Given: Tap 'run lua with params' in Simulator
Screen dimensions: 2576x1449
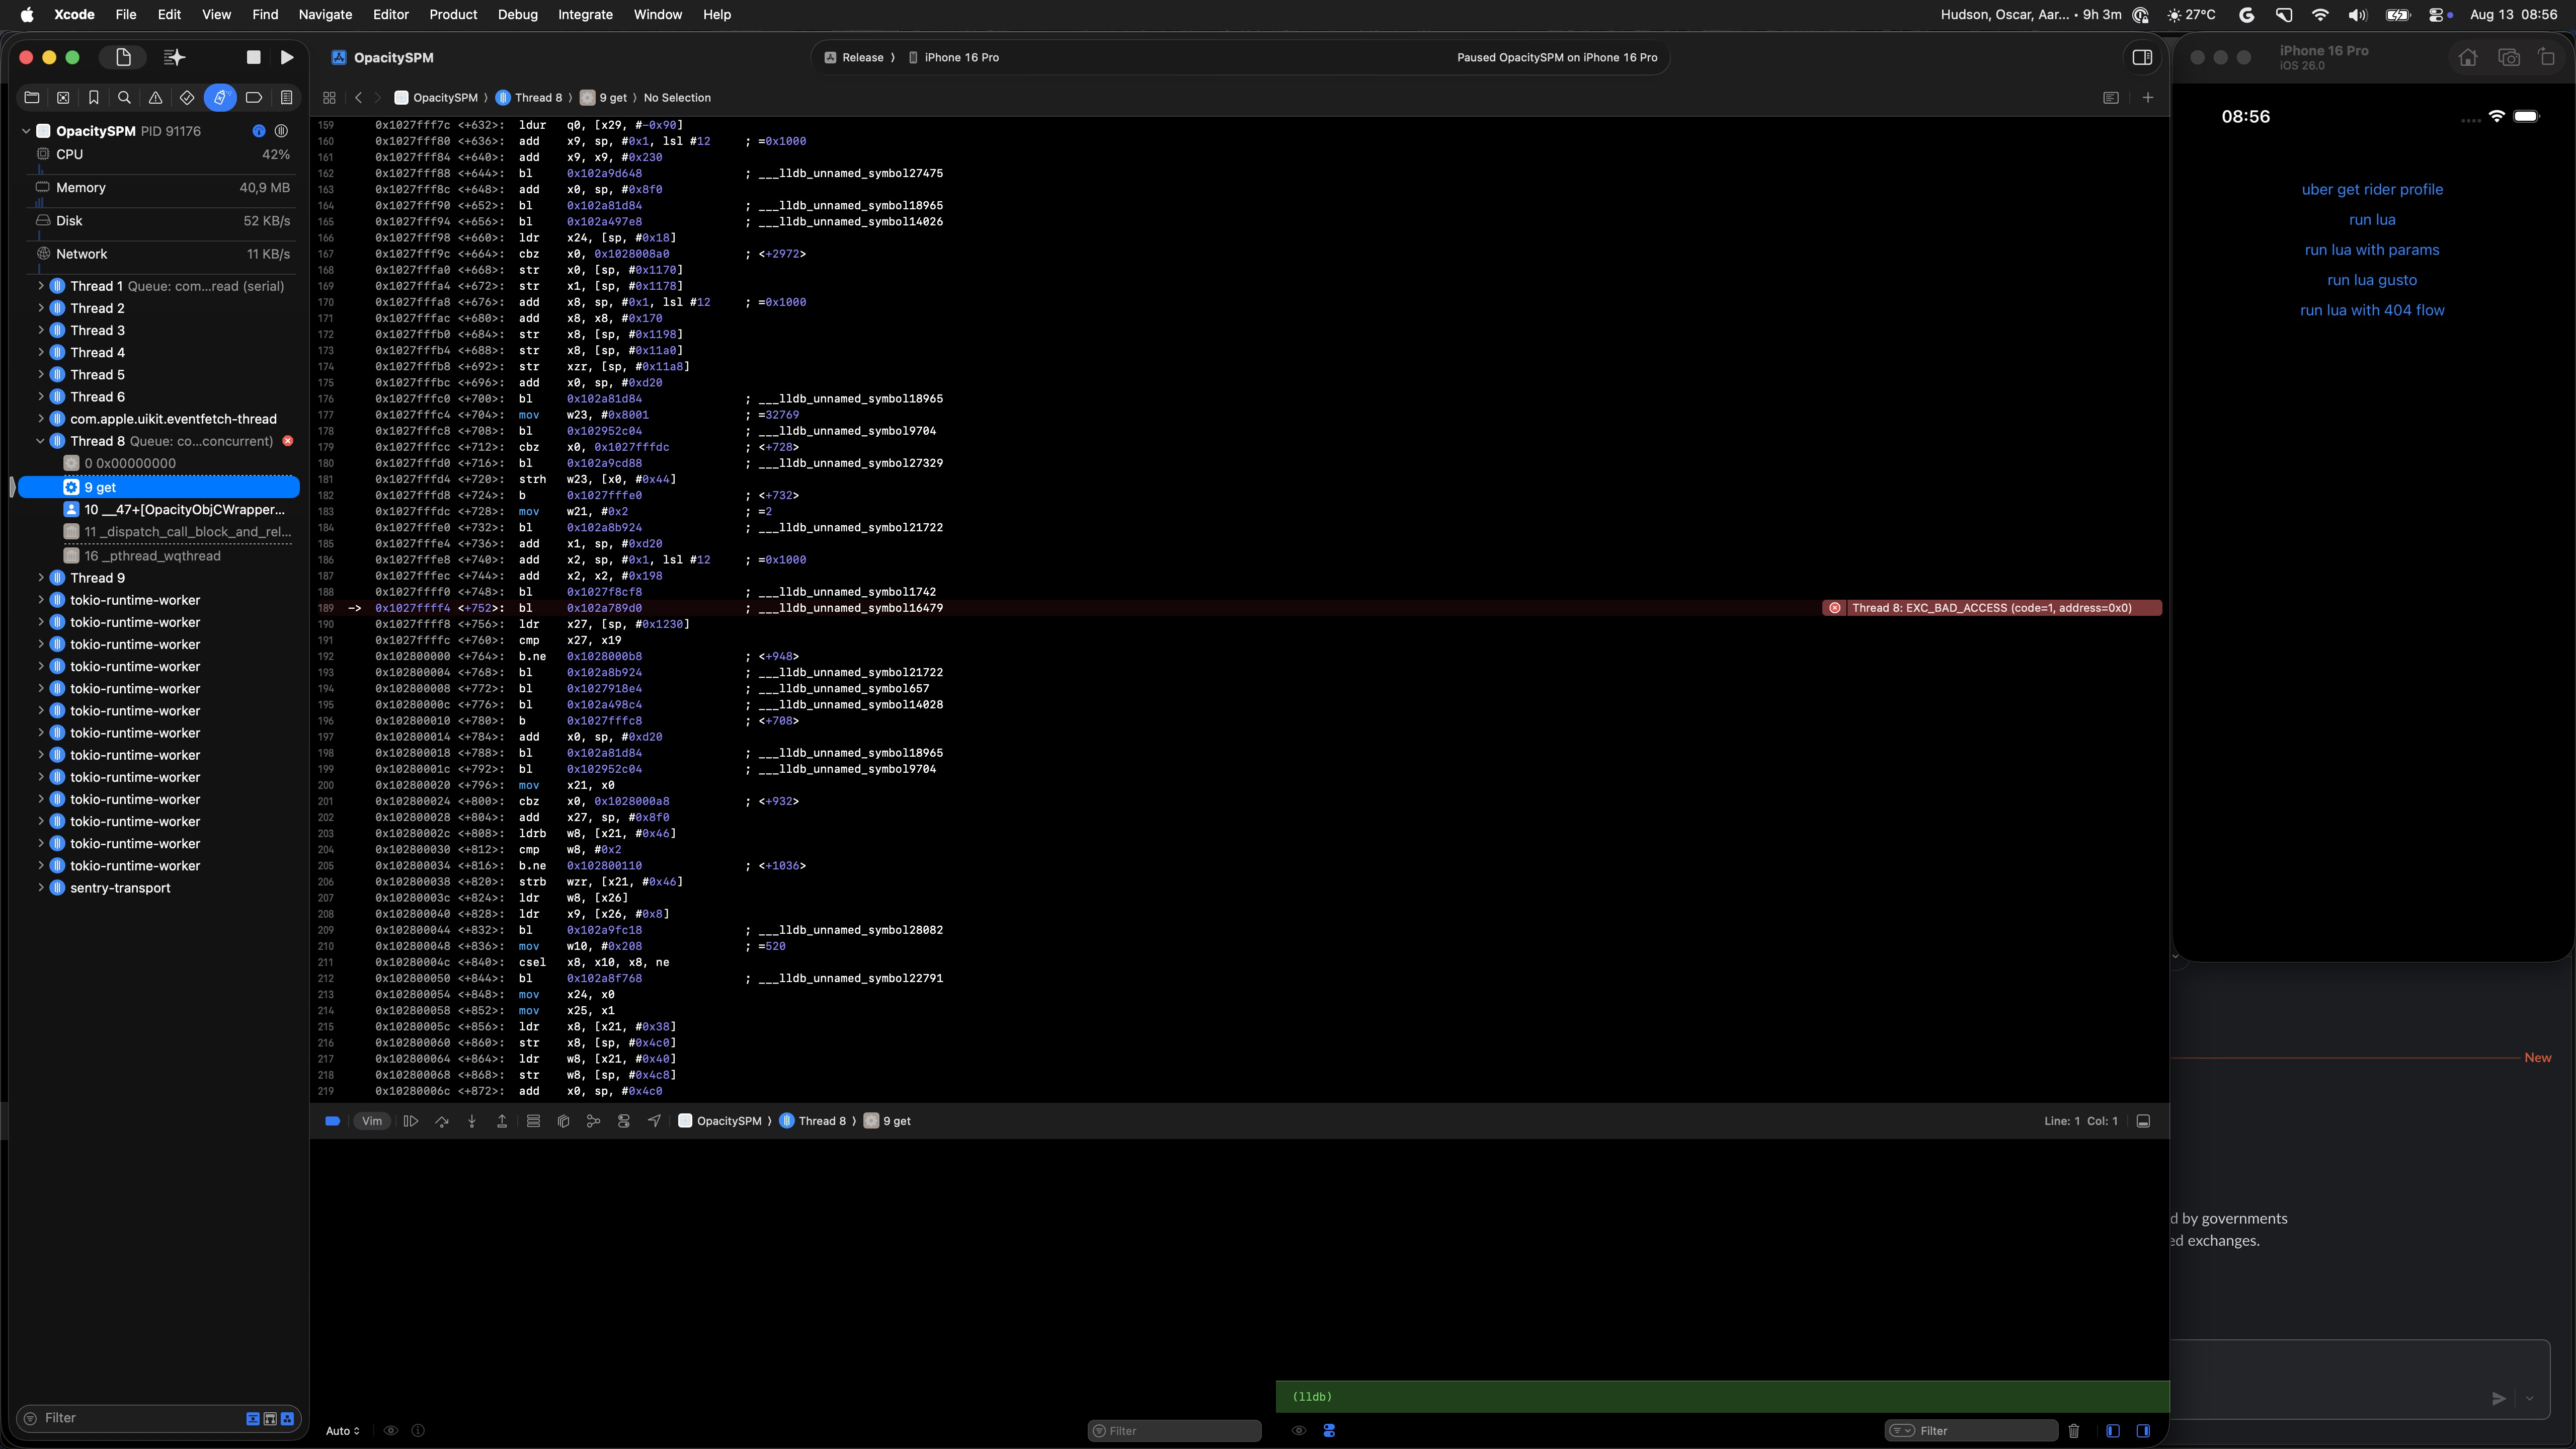Looking at the screenshot, I should [x=2372, y=250].
